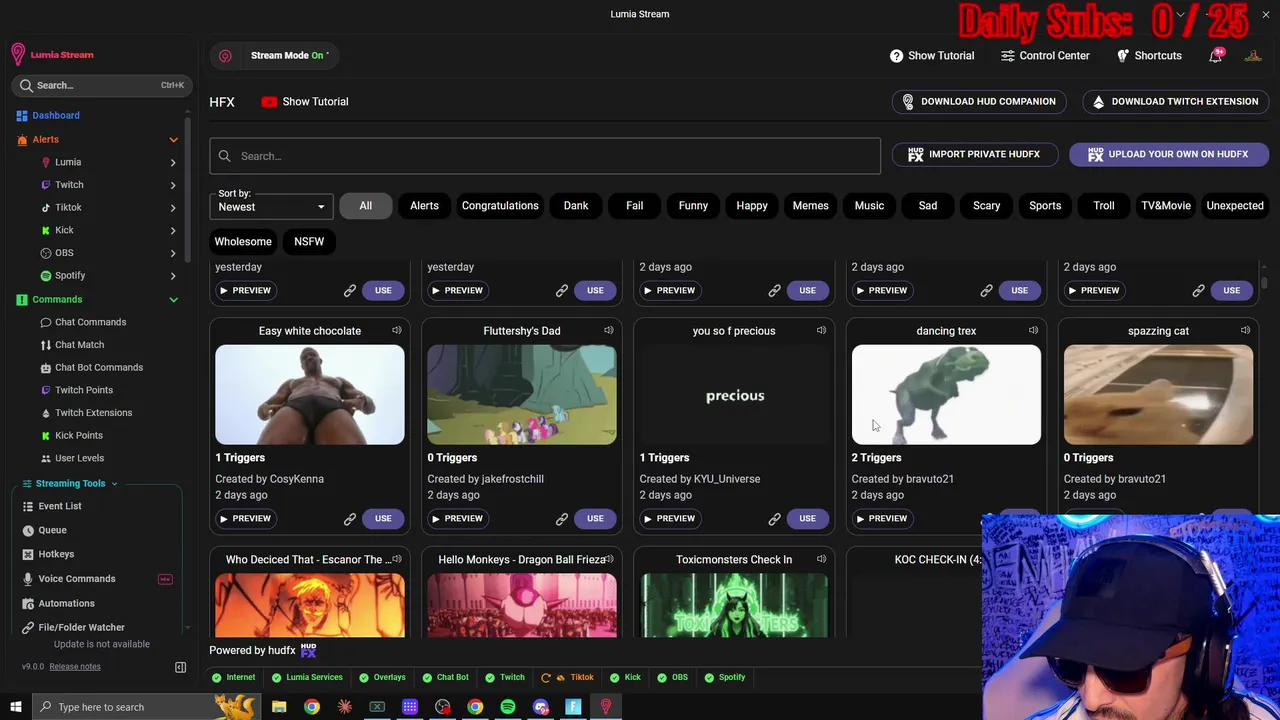Open File Explorer from taskbar
Image resolution: width=1280 pixels, height=720 pixels.
point(279,707)
